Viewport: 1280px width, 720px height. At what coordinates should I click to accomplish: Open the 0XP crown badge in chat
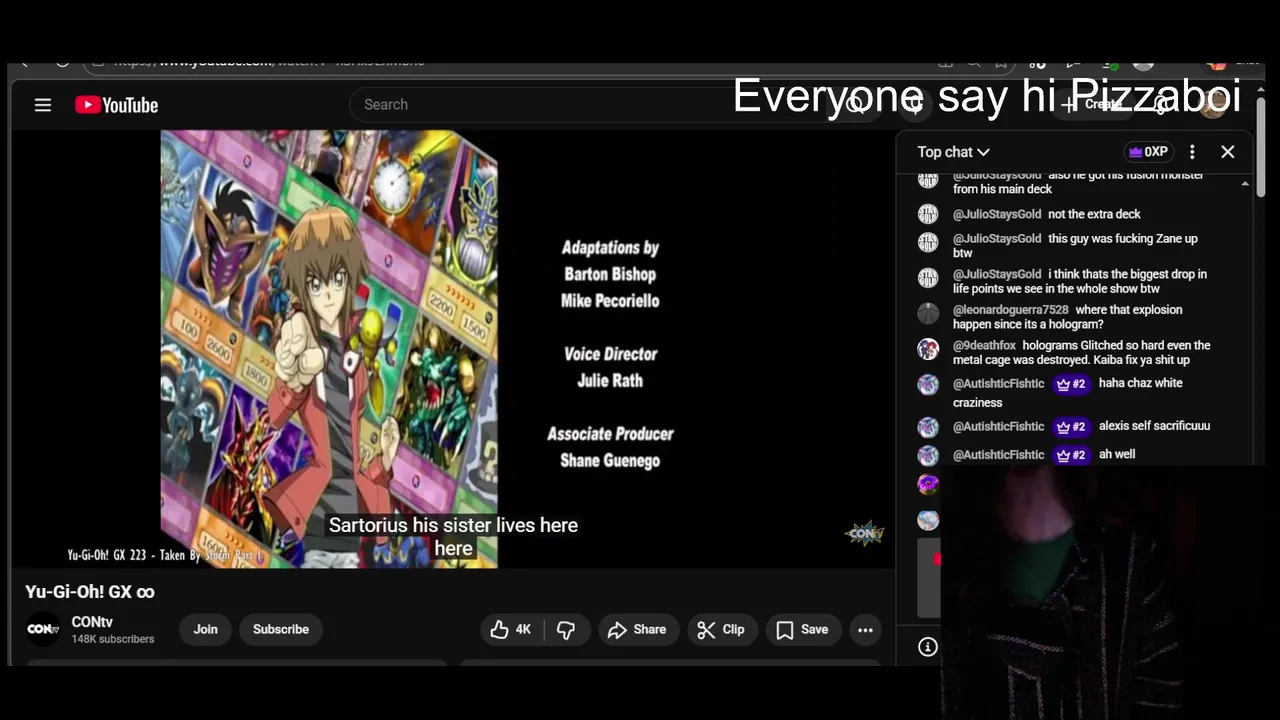tap(1148, 152)
